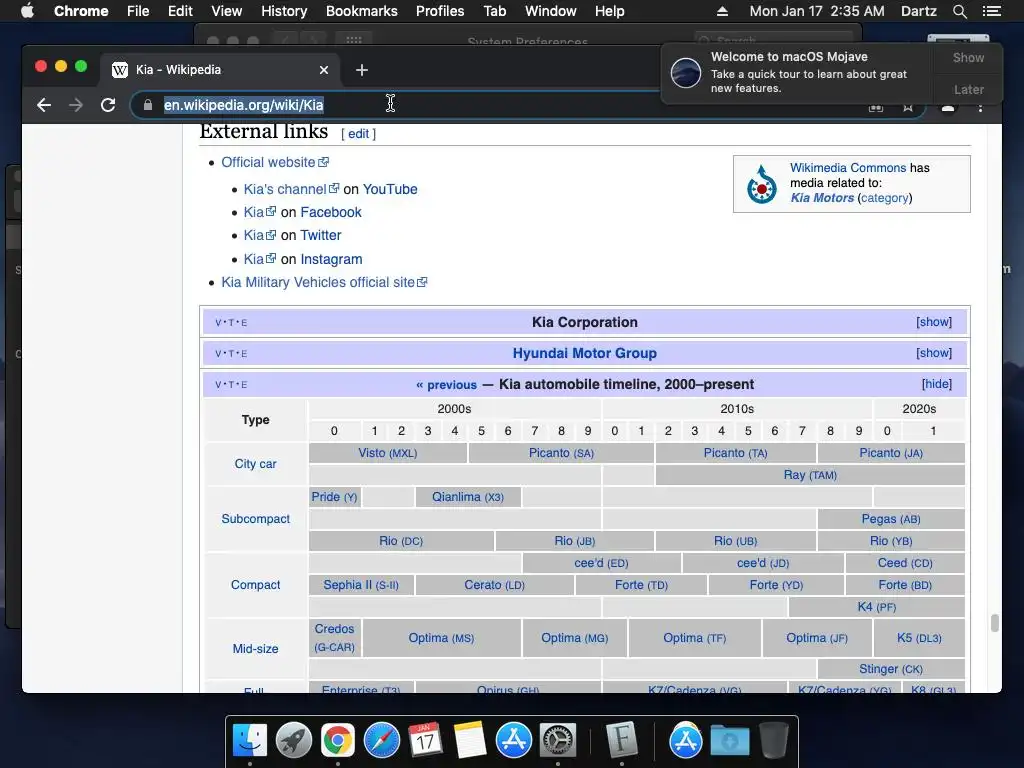Screen dimensions: 1024x768
Task: Open the File menu
Action: point(138,11)
